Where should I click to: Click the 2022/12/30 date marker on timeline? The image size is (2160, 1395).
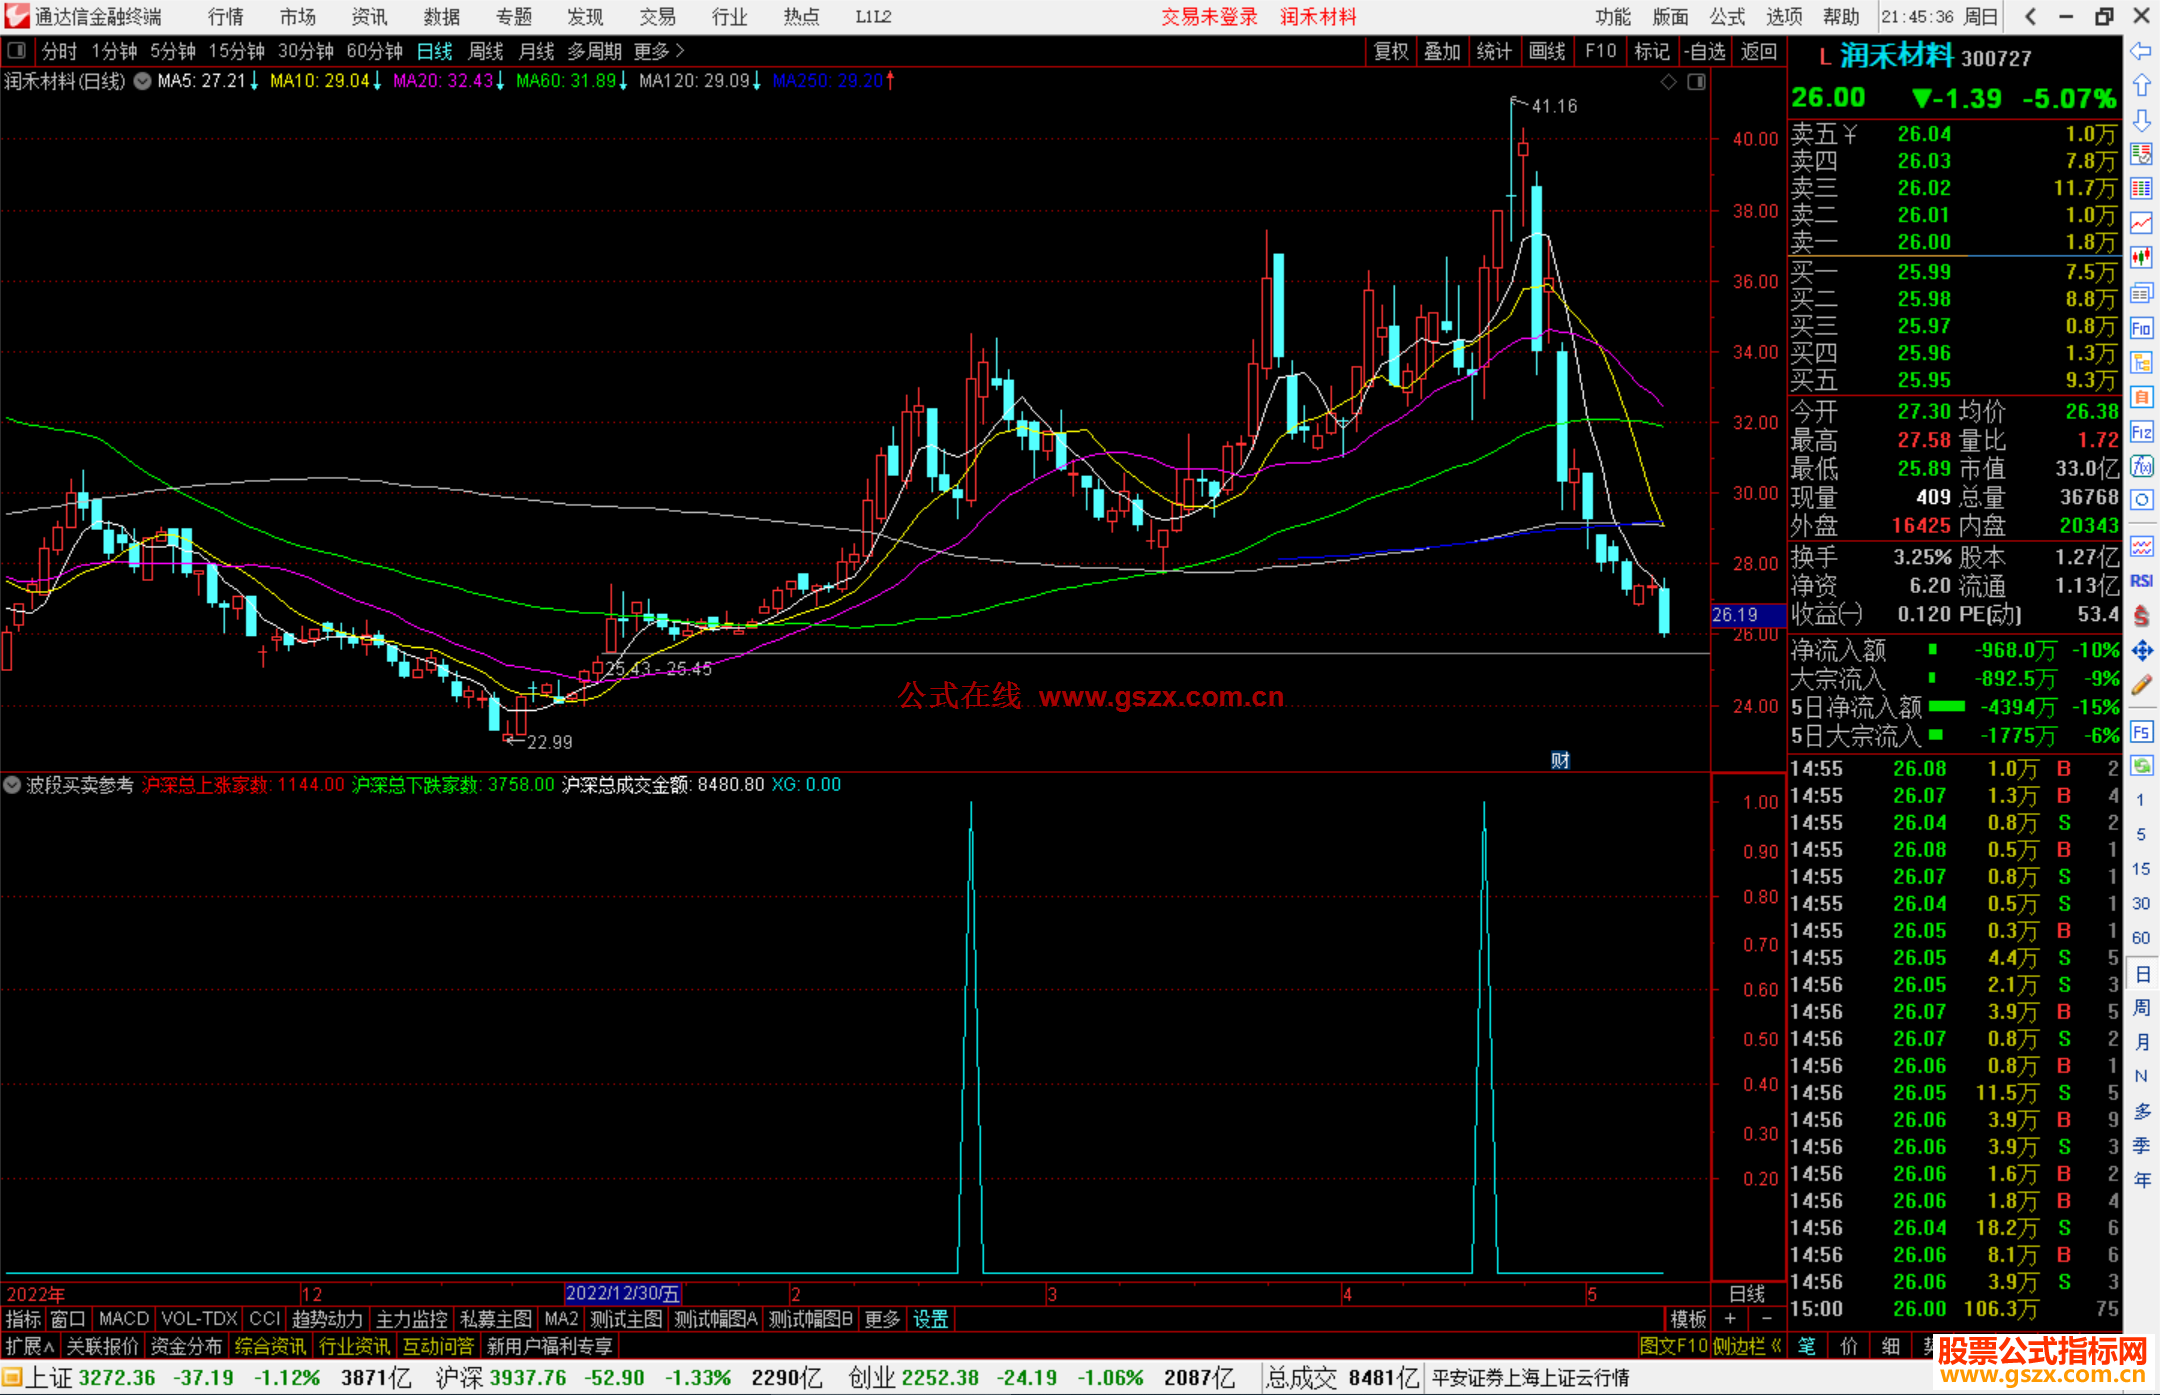coord(622,1293)
